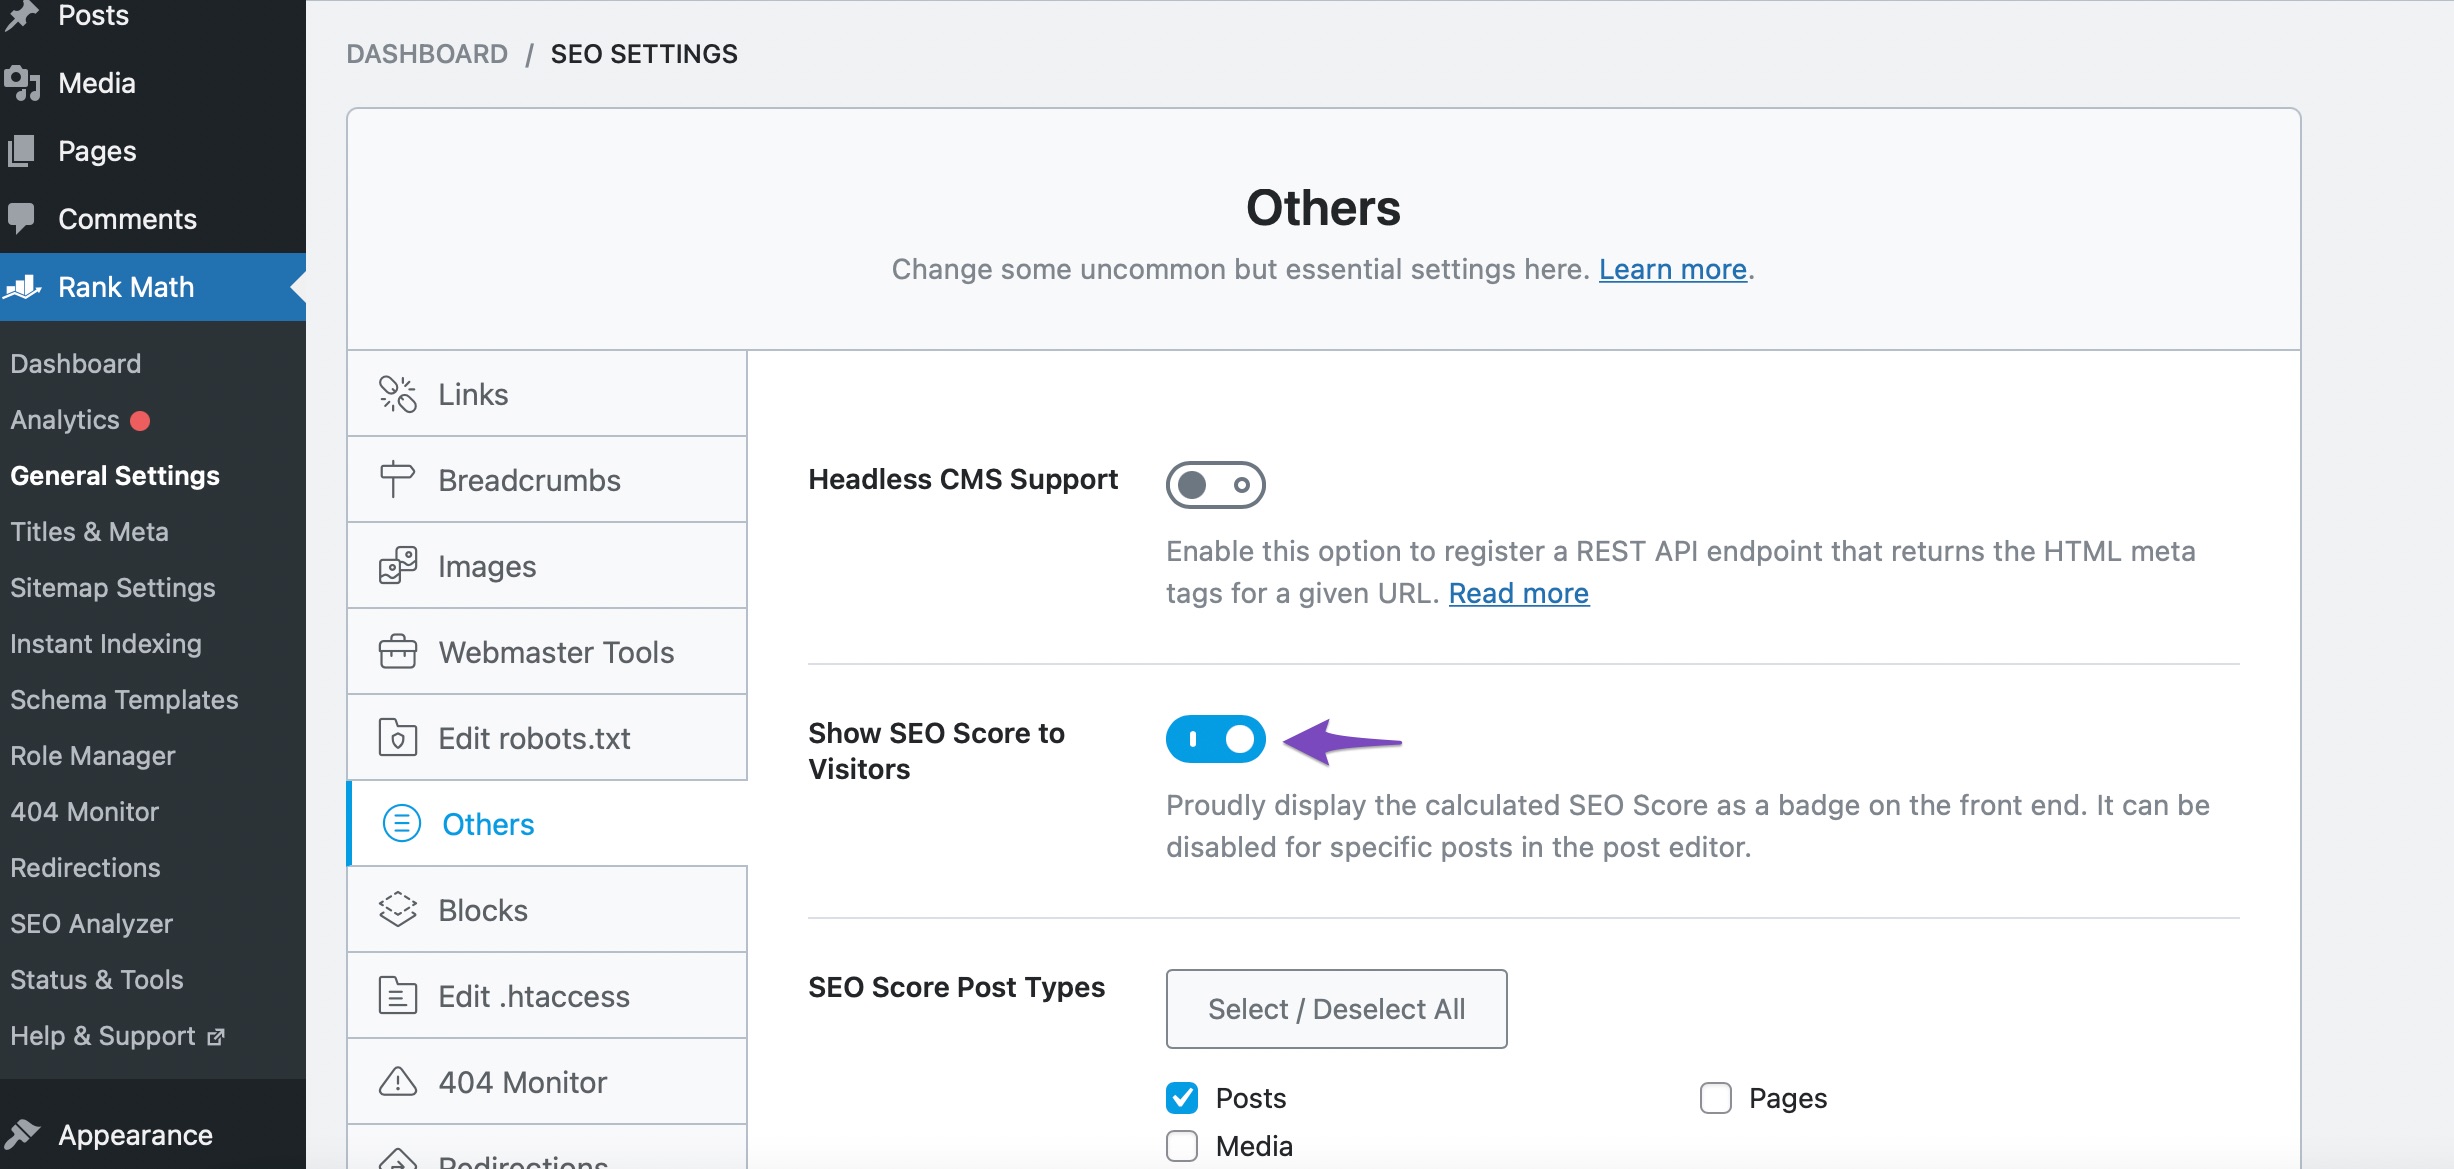
Task: Click the Posts pin icon in sidebar
Action: pyautogui.click(x=22, y=16)
